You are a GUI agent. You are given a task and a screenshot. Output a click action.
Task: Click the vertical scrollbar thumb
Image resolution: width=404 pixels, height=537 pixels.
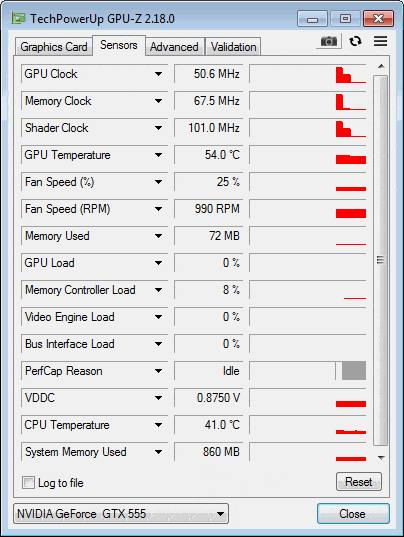pyautogui.click(x=380, y=260)
